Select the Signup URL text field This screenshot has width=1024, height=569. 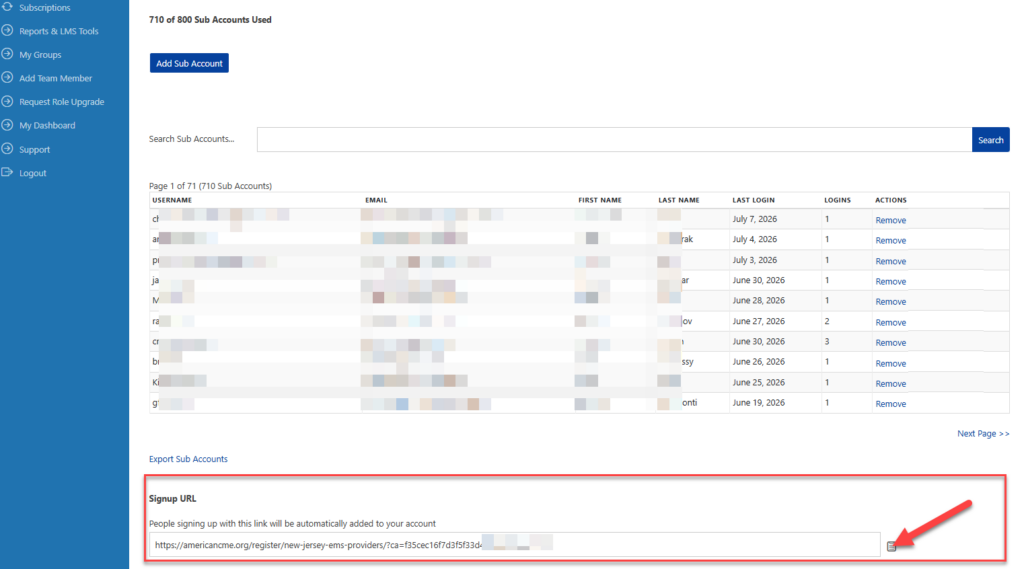(515, 545)
